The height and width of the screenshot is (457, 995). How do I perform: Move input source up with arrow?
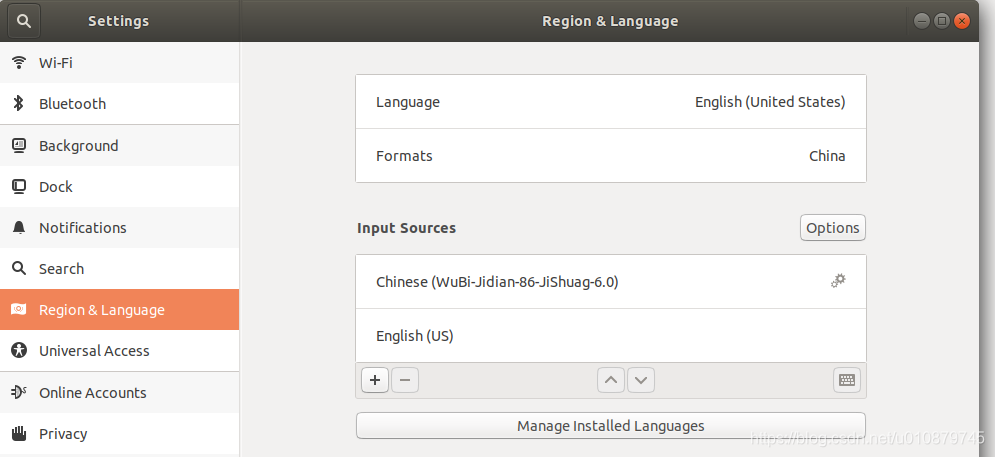[x=611, y=380]
